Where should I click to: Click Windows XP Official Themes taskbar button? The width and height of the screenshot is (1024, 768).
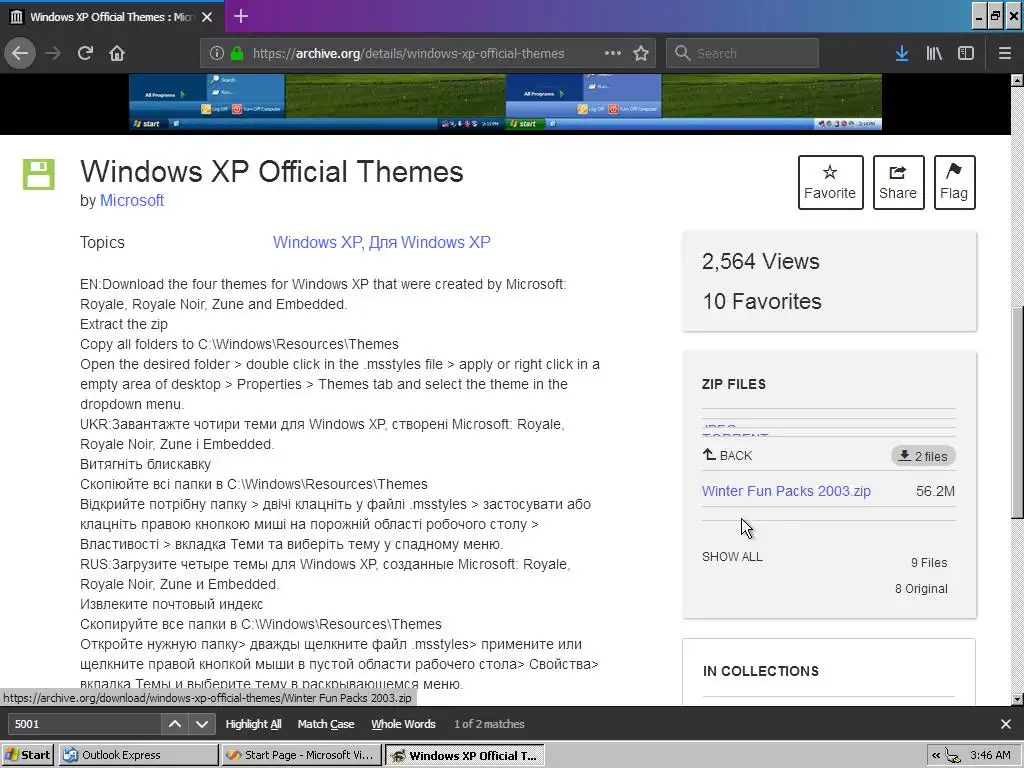[464, 755]
